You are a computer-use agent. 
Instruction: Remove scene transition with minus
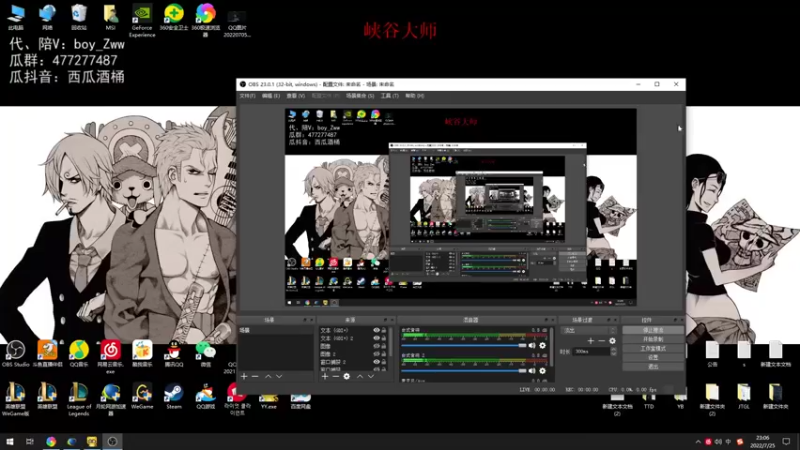pyautogui.click(x=602, y=341)
